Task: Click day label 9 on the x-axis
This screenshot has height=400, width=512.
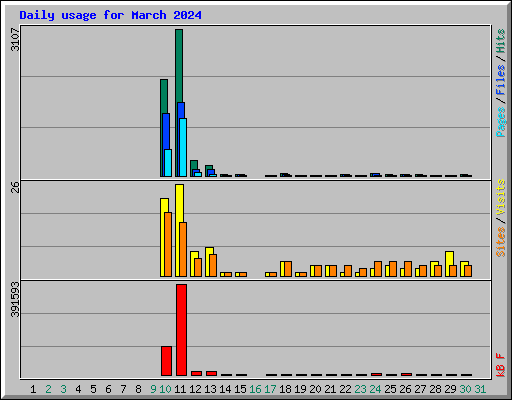Action: pos(153,389)
